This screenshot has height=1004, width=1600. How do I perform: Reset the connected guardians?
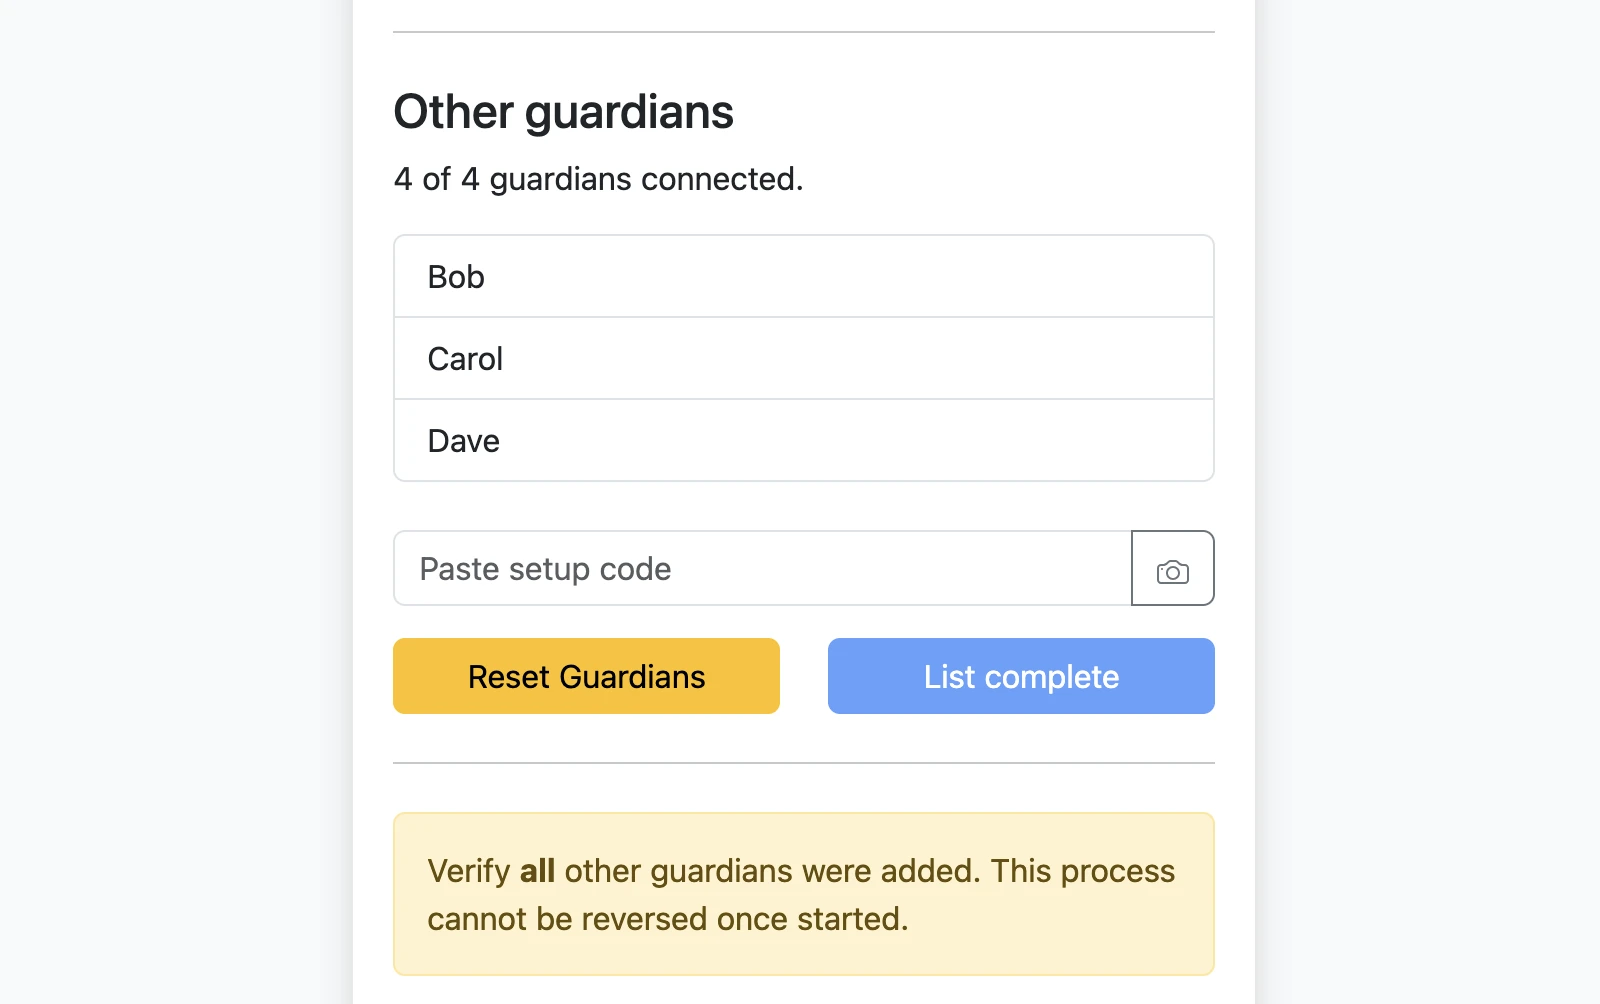click(586, 676)
